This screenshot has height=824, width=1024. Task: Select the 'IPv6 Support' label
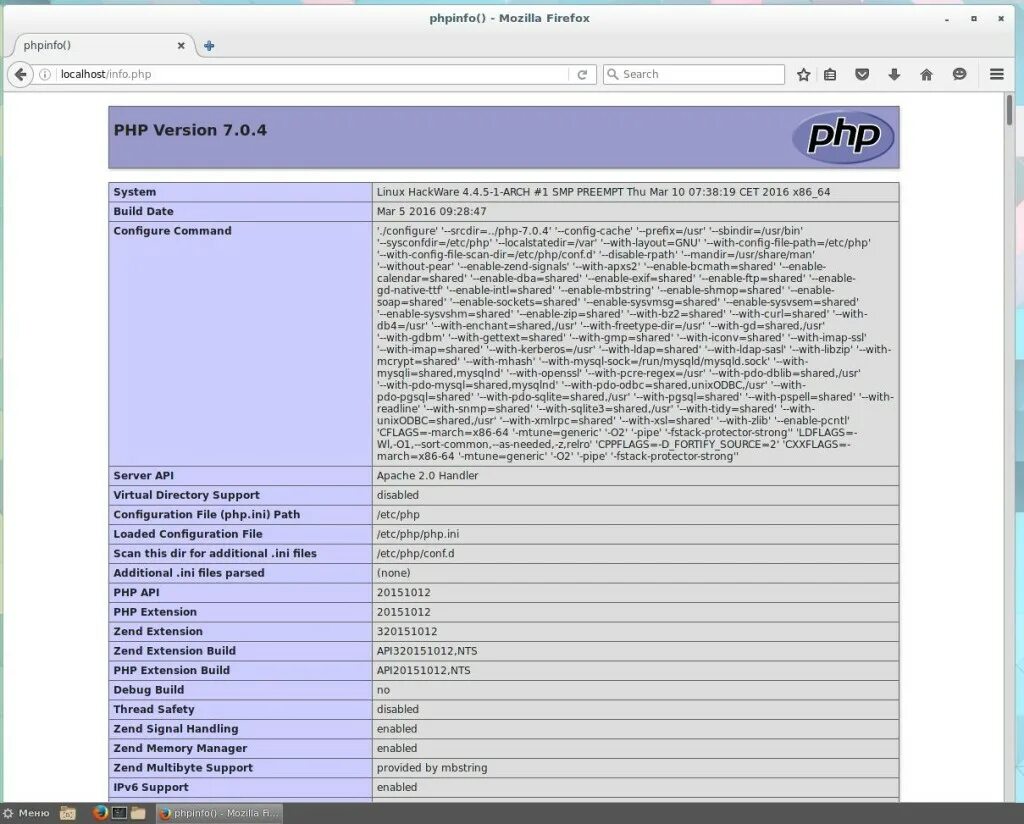tap(151, 787)
